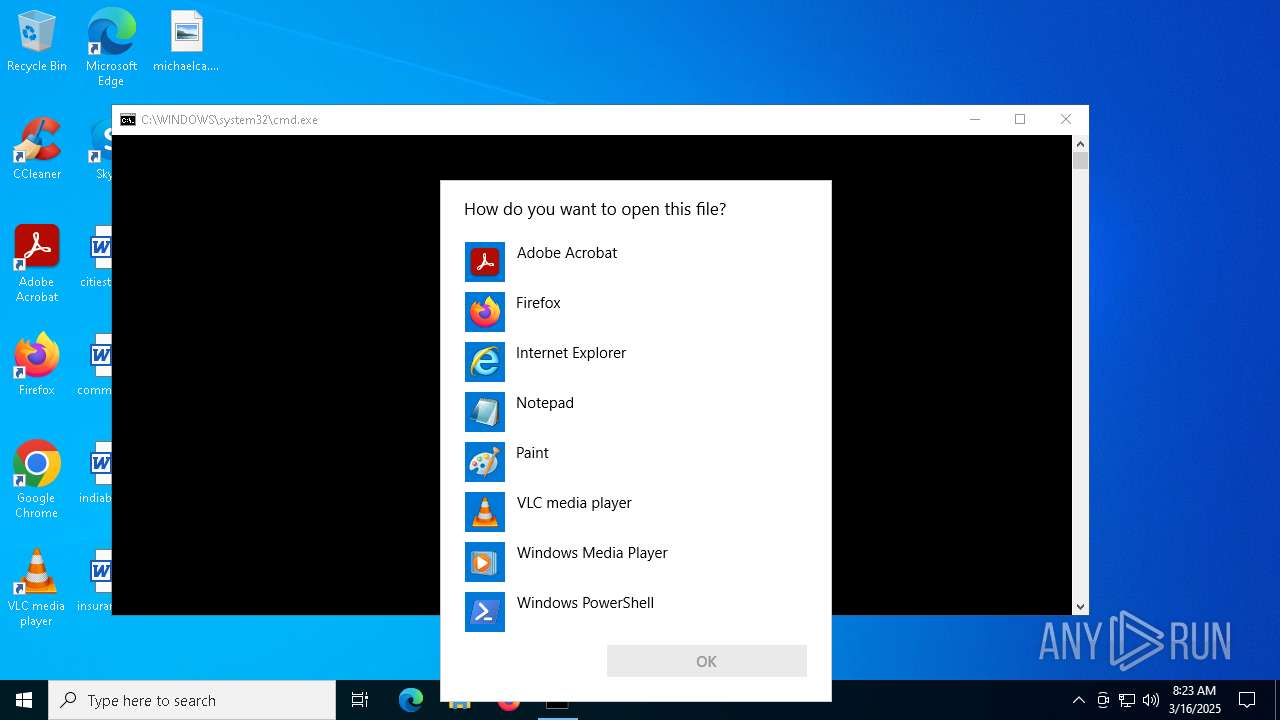Maximize the cmd.exe window
The width and height of the screenshot is (1280, 720).
tap(1020, 119)
